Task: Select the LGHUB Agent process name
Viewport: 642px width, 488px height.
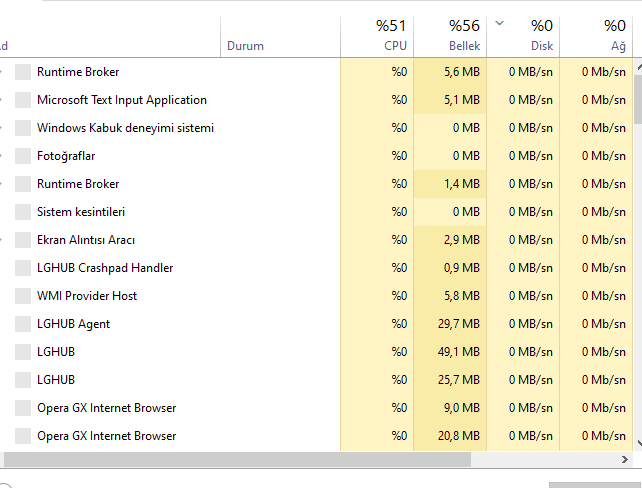Action: (73, 324)
